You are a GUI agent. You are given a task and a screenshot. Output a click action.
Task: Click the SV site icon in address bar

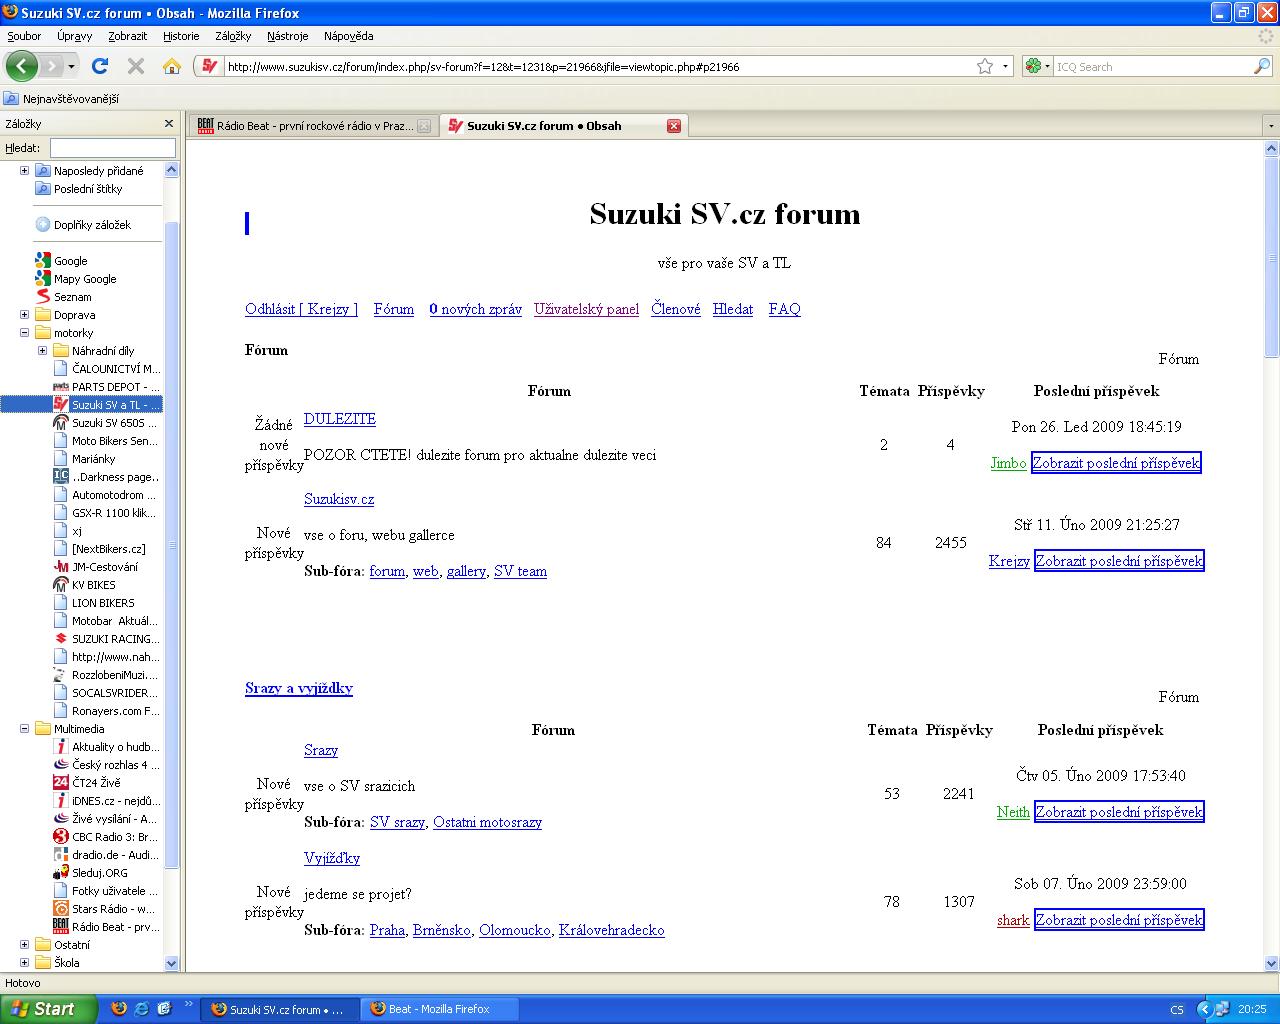209,66
